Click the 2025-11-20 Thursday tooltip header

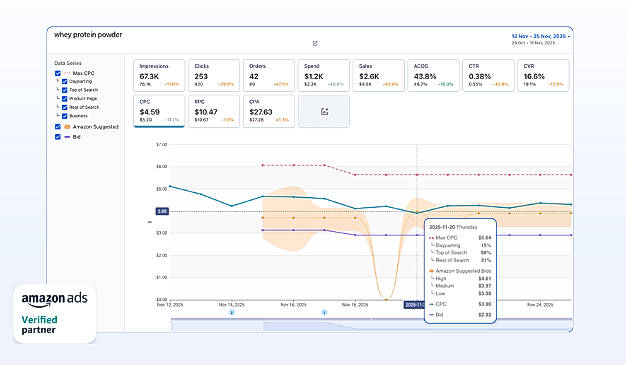pyautogui.click(x=453, y=227)
